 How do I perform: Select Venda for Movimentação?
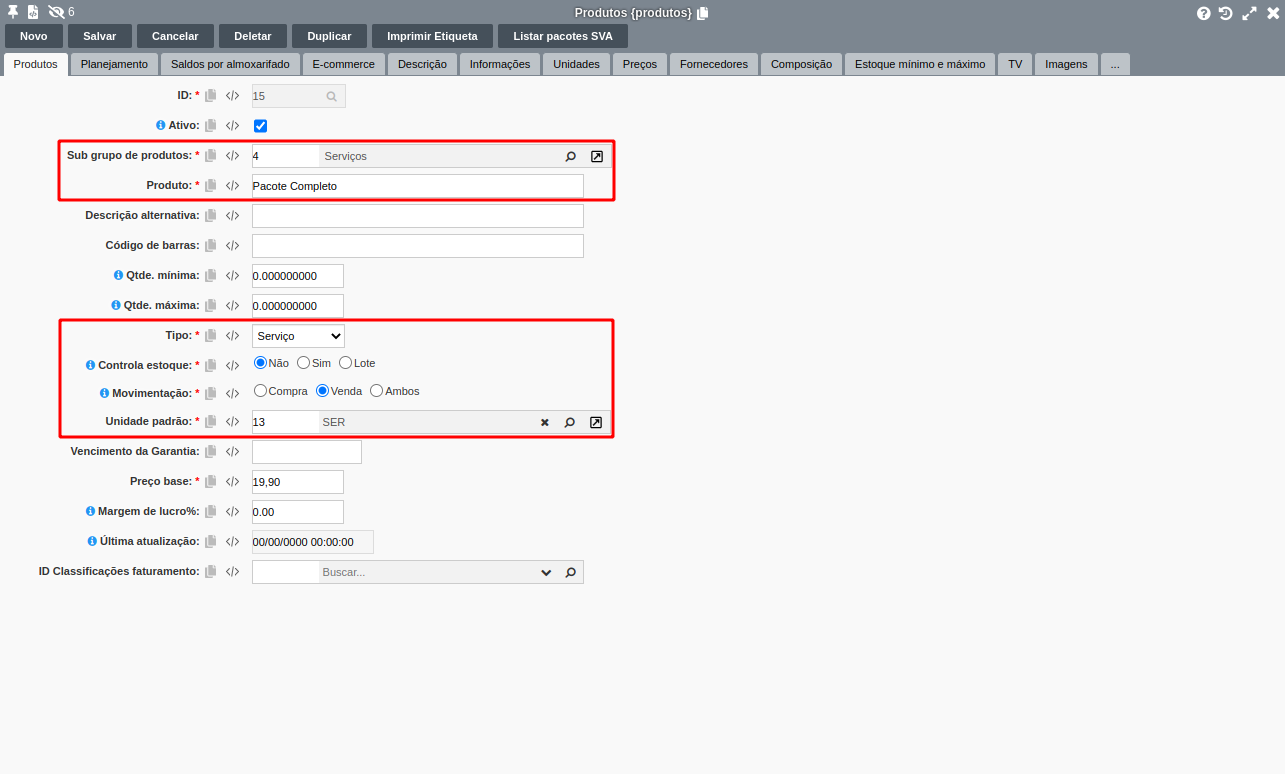(x=323, y=391)
